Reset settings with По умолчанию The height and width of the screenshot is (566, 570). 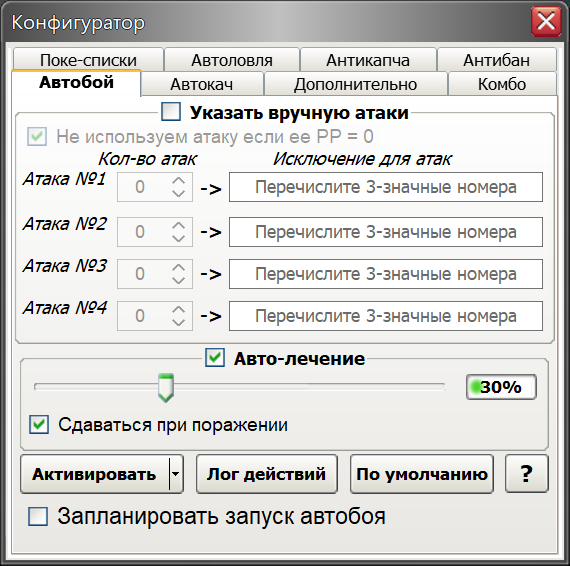(x=422, y=474)
